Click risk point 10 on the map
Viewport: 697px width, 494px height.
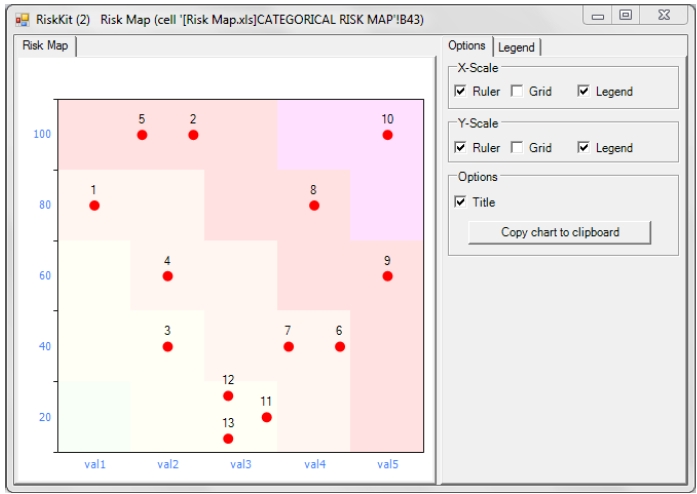pos(387,135)
